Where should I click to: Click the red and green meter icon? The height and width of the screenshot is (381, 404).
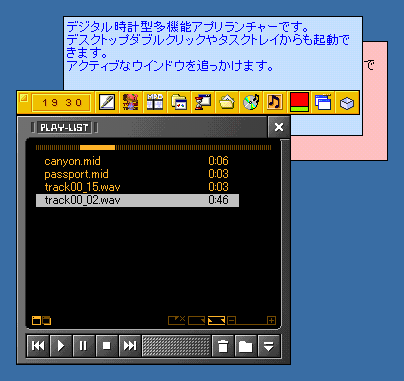pyautogui.click(x=299, y=102)
